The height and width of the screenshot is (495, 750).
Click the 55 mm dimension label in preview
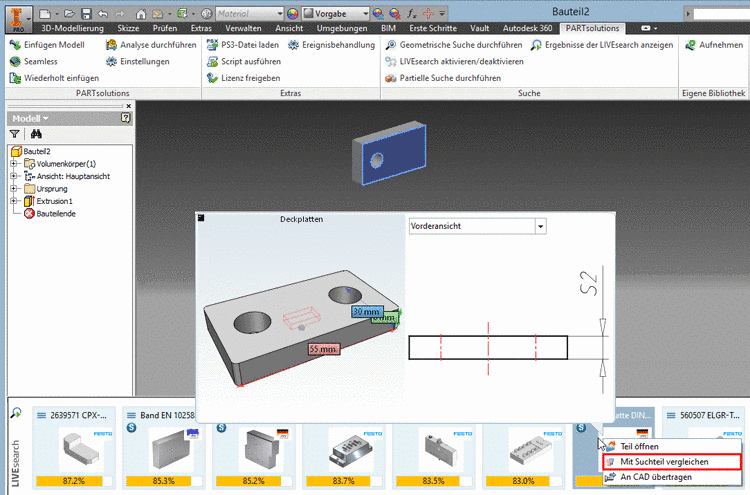(323, 349)
